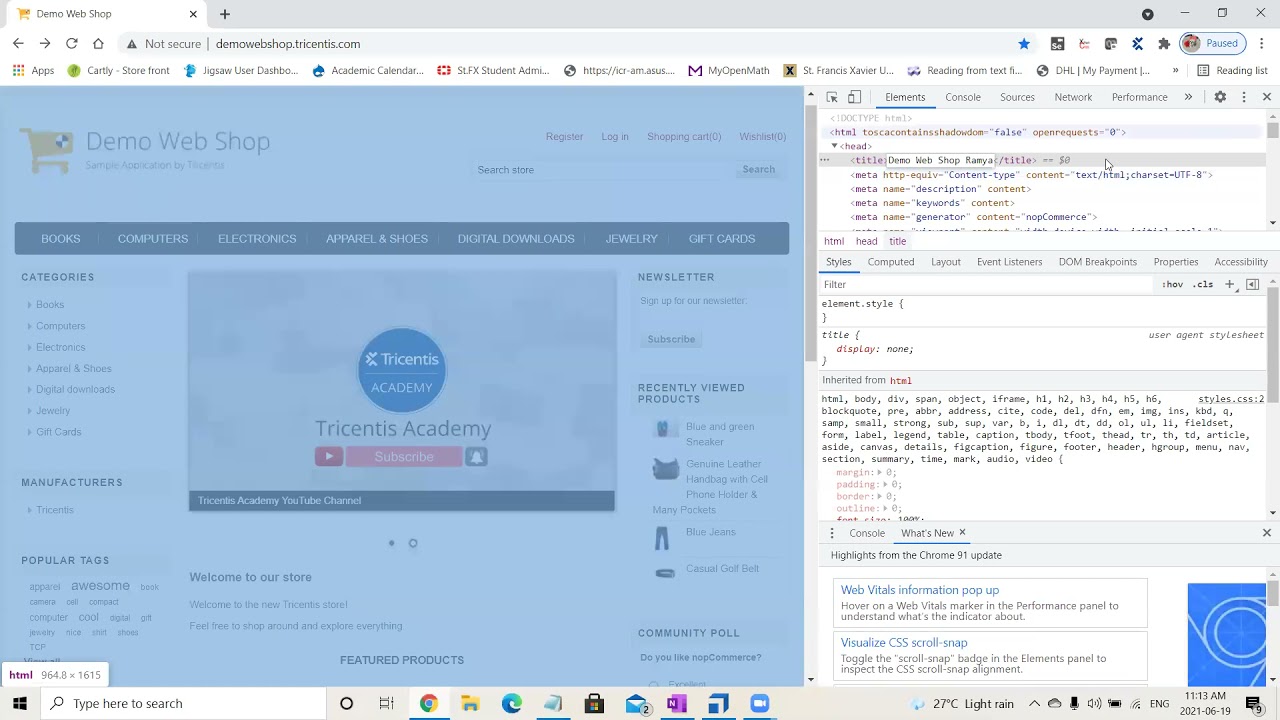This screenshot has width=1280, height=720.
Task: Click the YouTube play icon in the banner
Action: [329, 457]
